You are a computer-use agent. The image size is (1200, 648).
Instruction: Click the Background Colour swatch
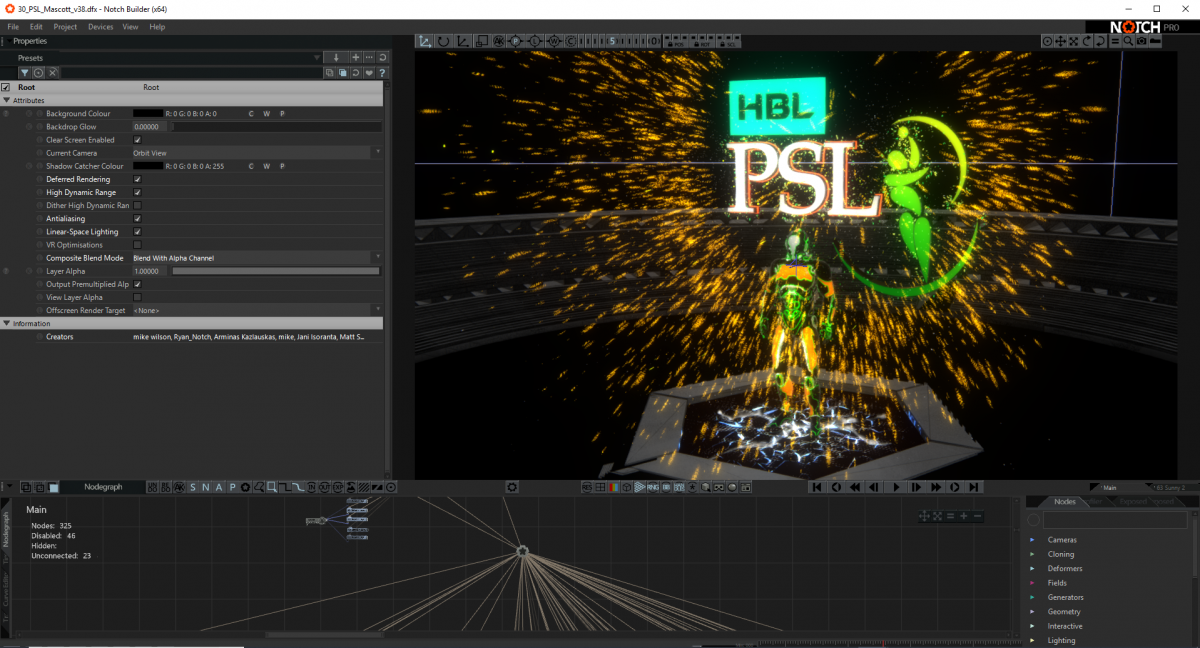147,114
